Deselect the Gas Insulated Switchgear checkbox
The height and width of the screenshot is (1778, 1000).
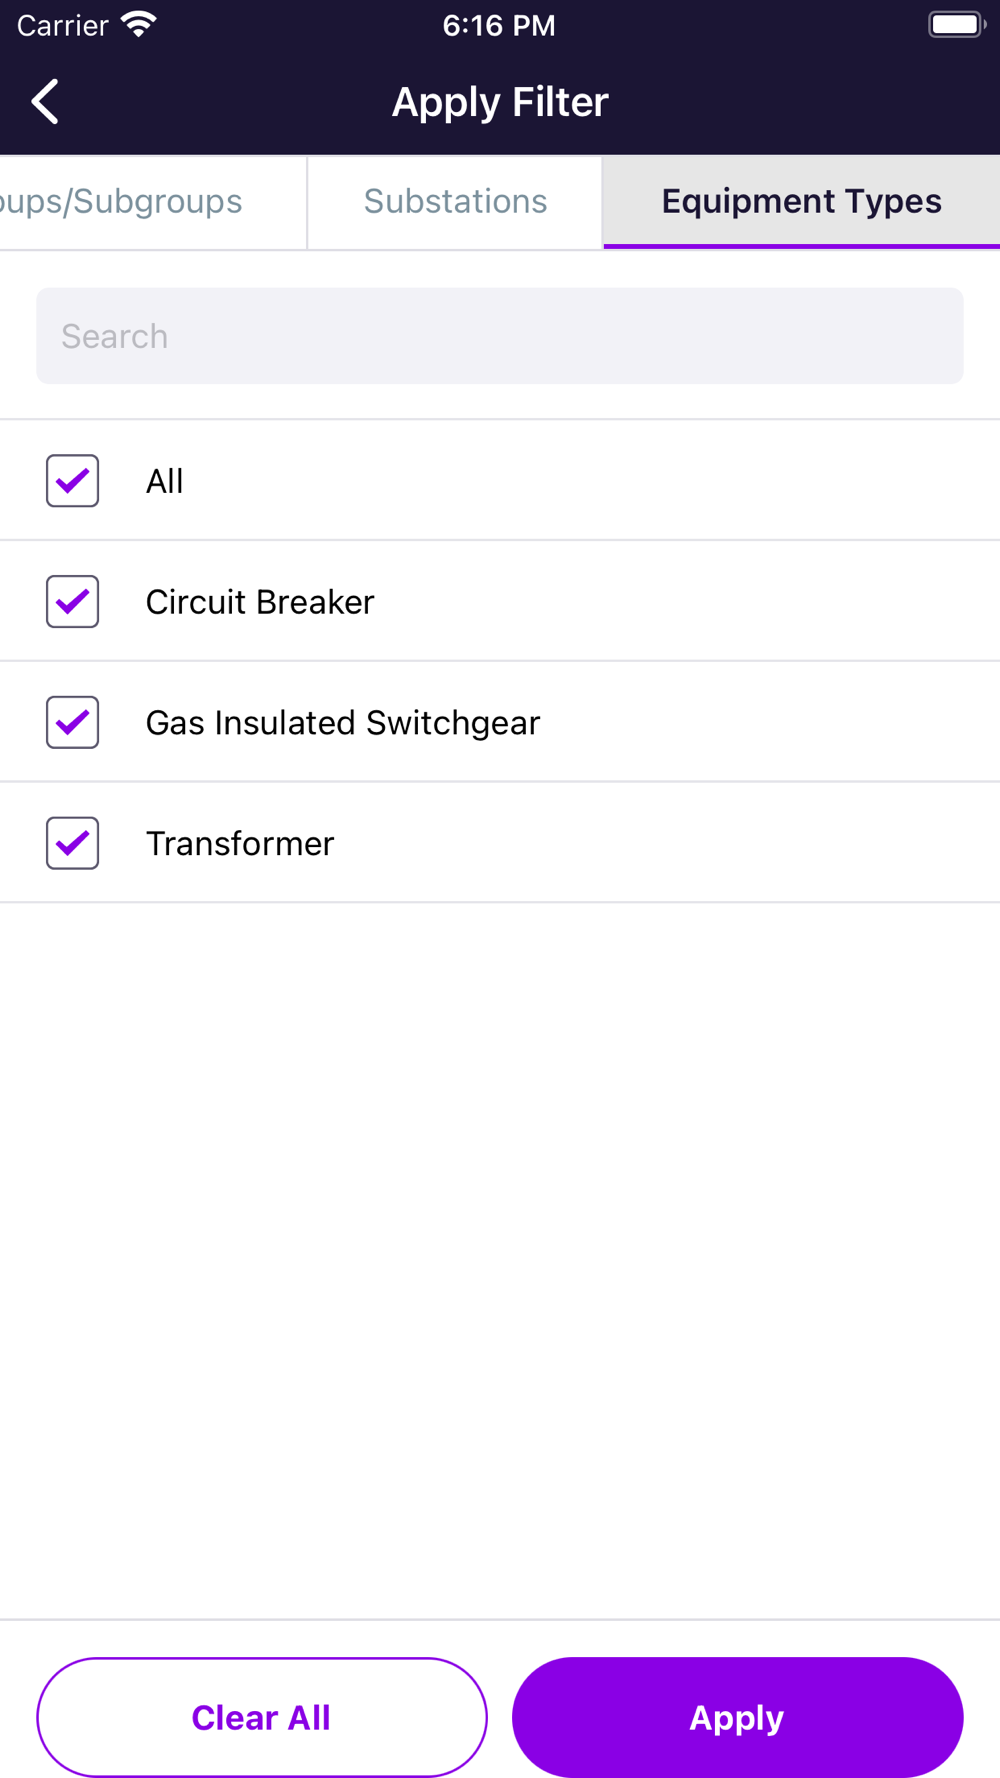click(x=72, y=722)
